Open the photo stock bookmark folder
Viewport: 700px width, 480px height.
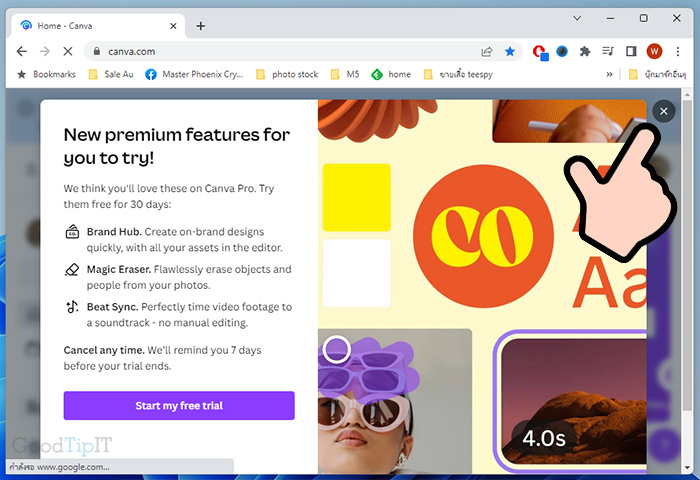[287, 74]
